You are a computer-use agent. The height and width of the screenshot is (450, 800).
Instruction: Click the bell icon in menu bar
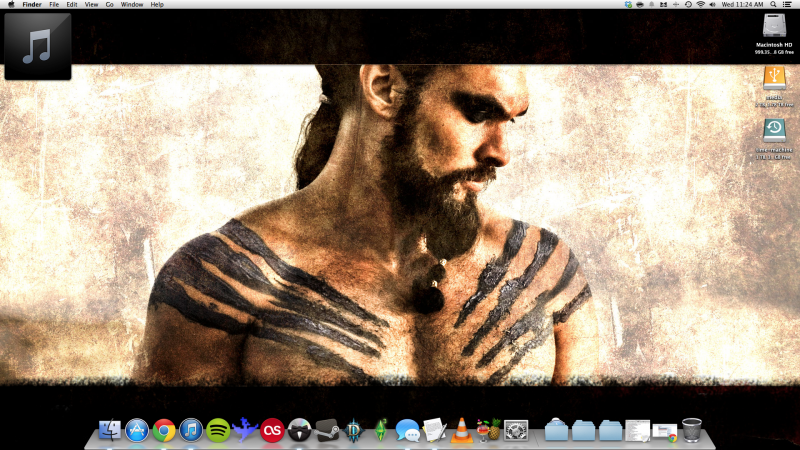tap(652, 5)
